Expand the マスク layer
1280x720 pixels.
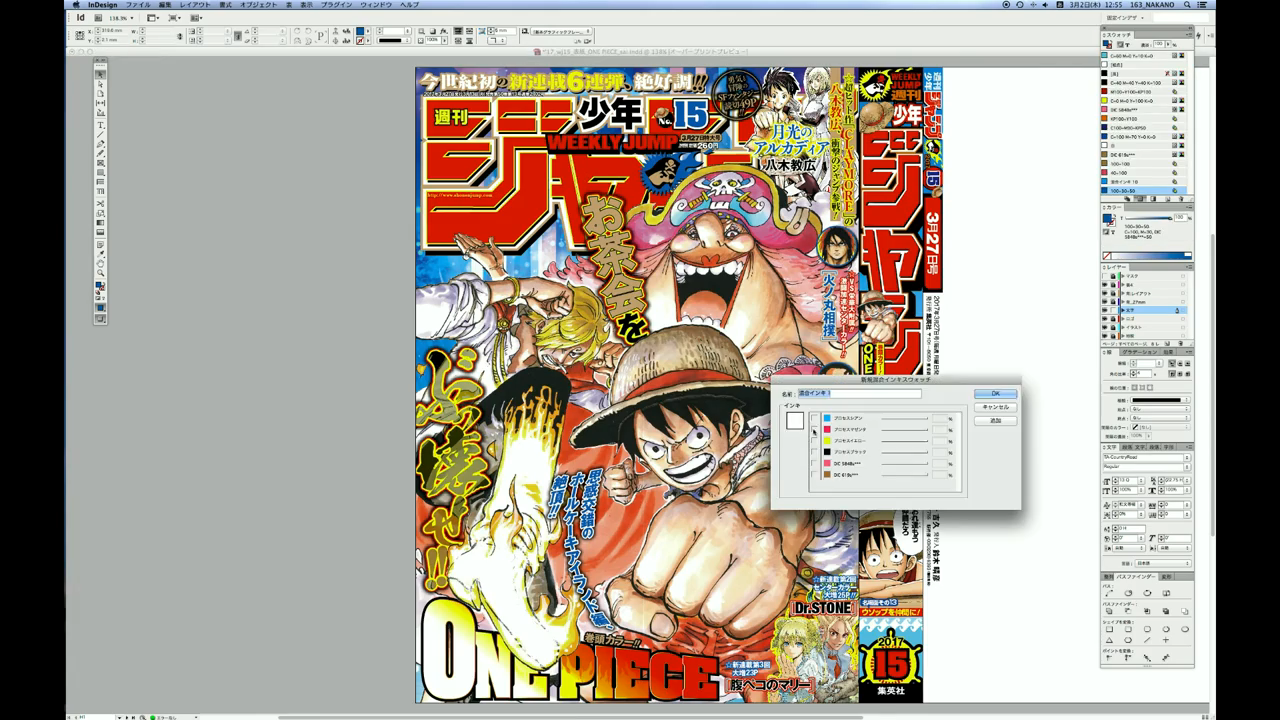point(1122,276)
